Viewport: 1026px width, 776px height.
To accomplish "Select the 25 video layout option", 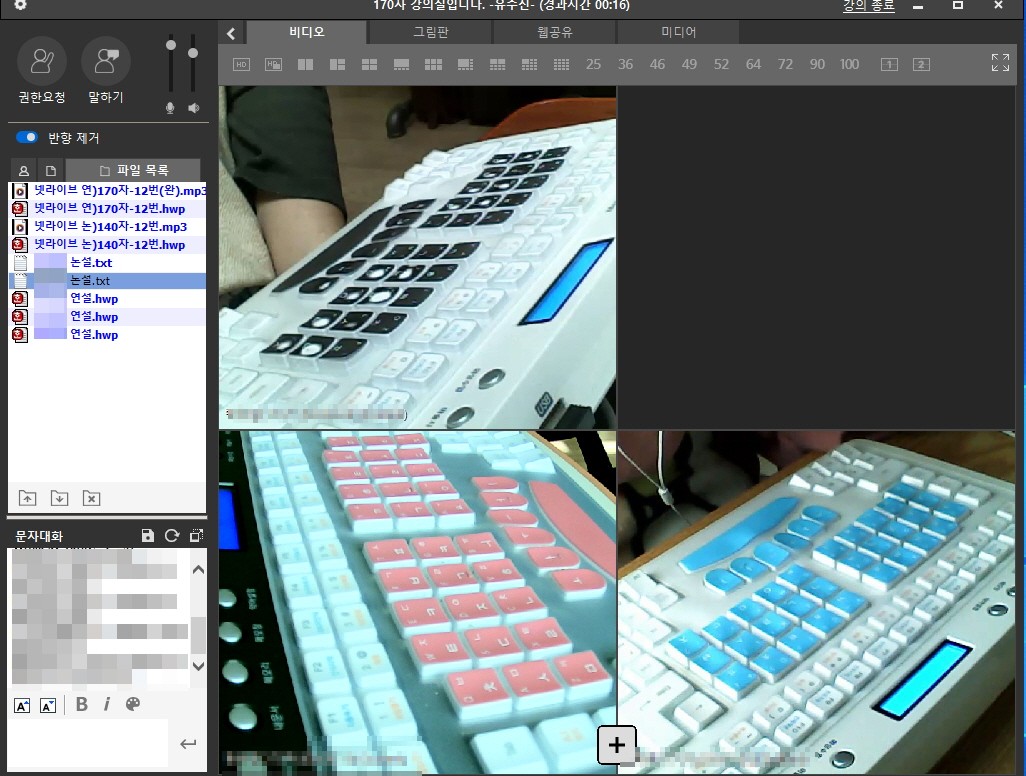I will [594, 64].
